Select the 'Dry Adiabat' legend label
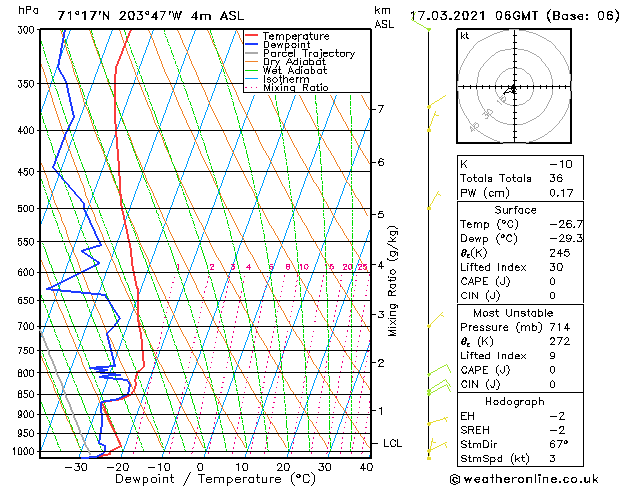This screenshot has width=629, height=486. (294, 62)
